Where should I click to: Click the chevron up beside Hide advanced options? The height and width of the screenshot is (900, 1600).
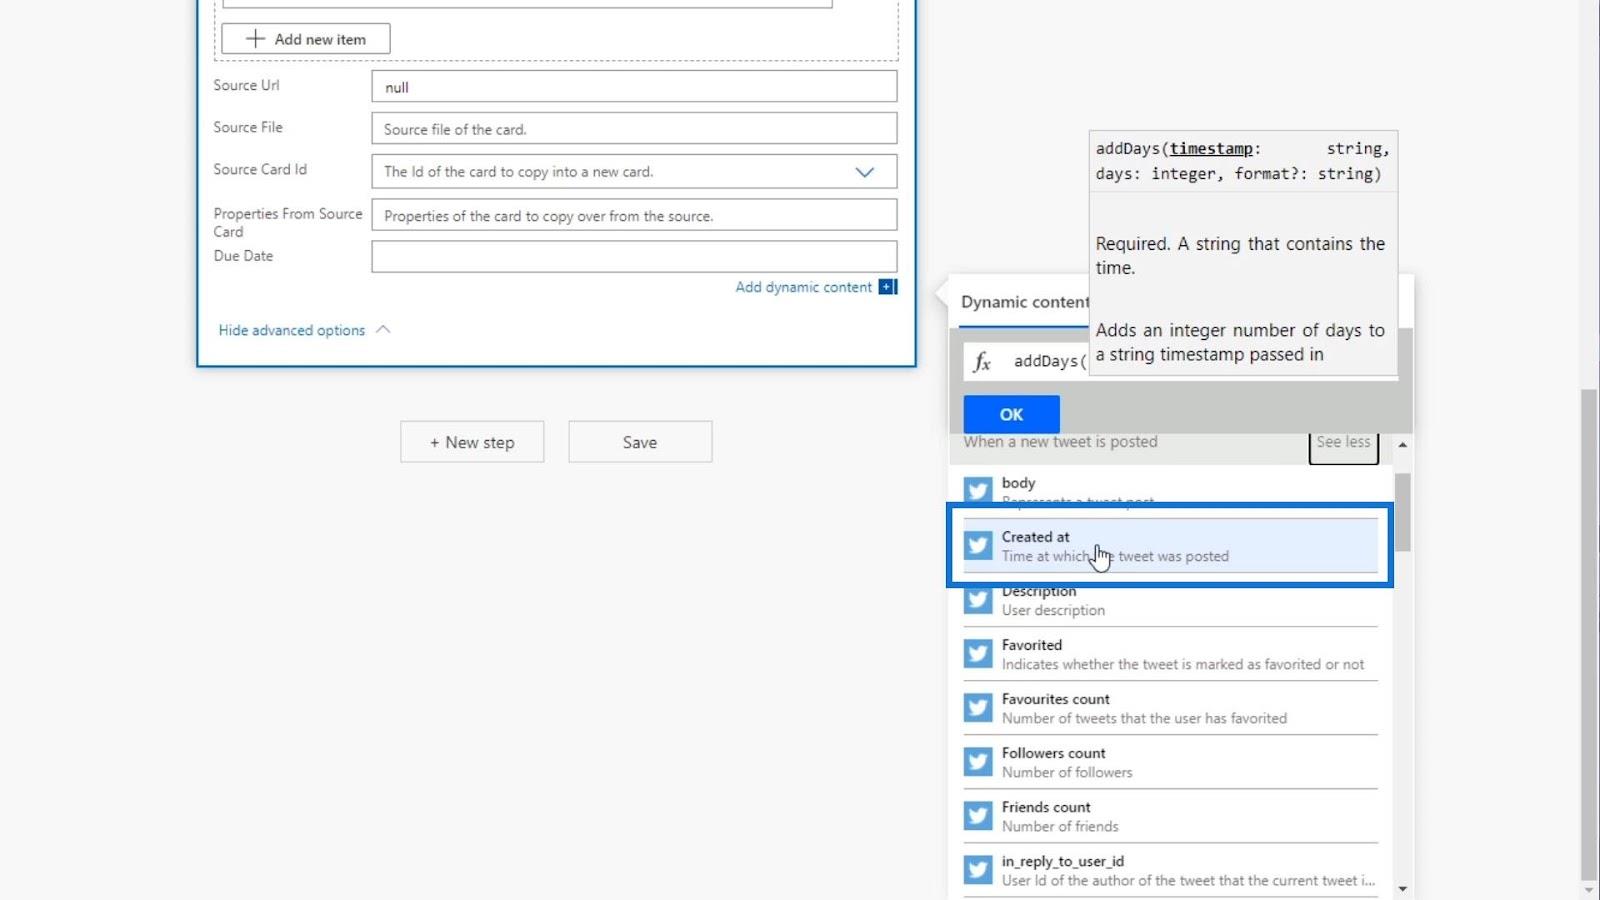point(383,329)
